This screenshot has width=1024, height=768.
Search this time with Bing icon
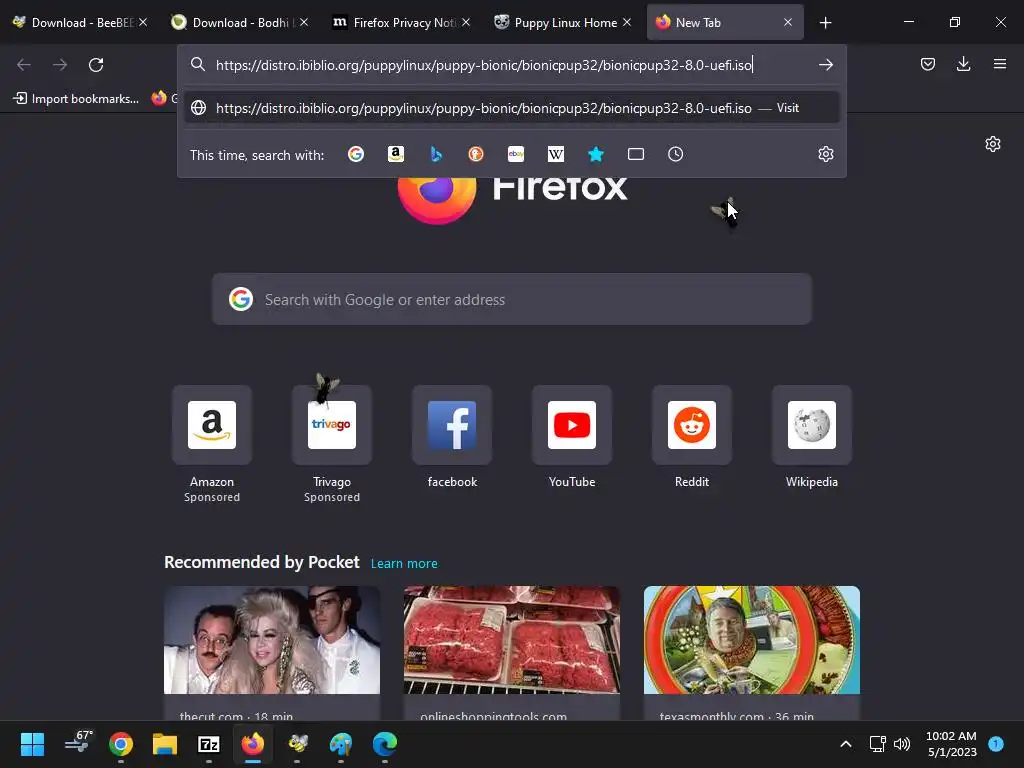coord(436,154)
